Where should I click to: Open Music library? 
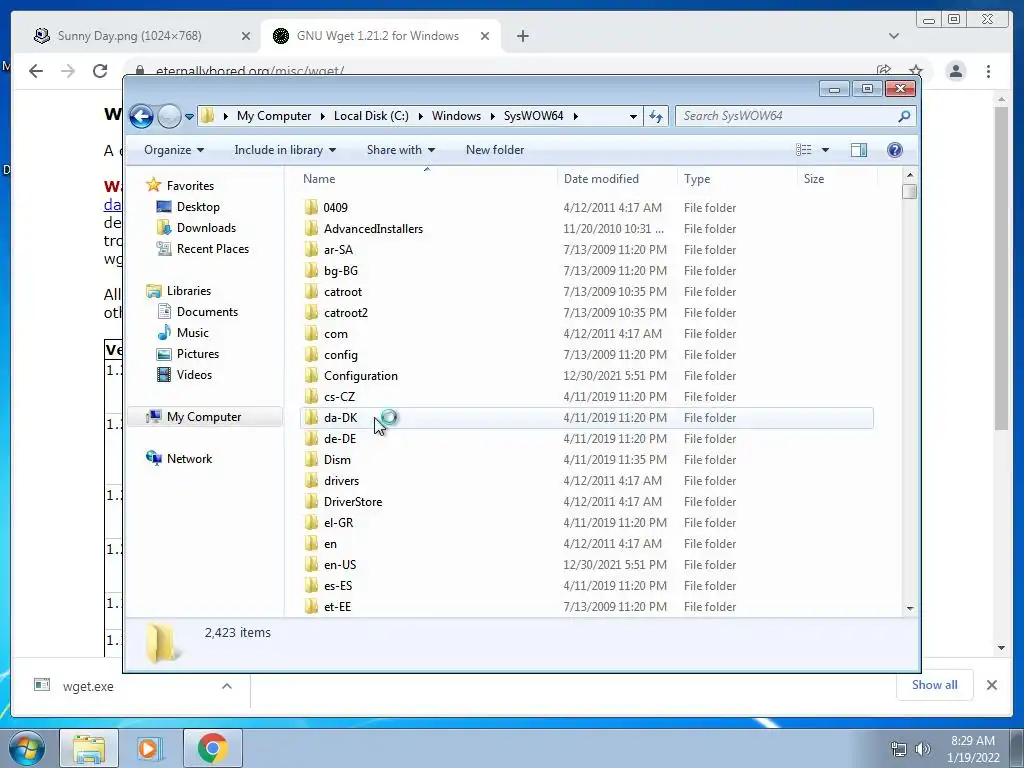pyautogui.click(x=192, y=332)
